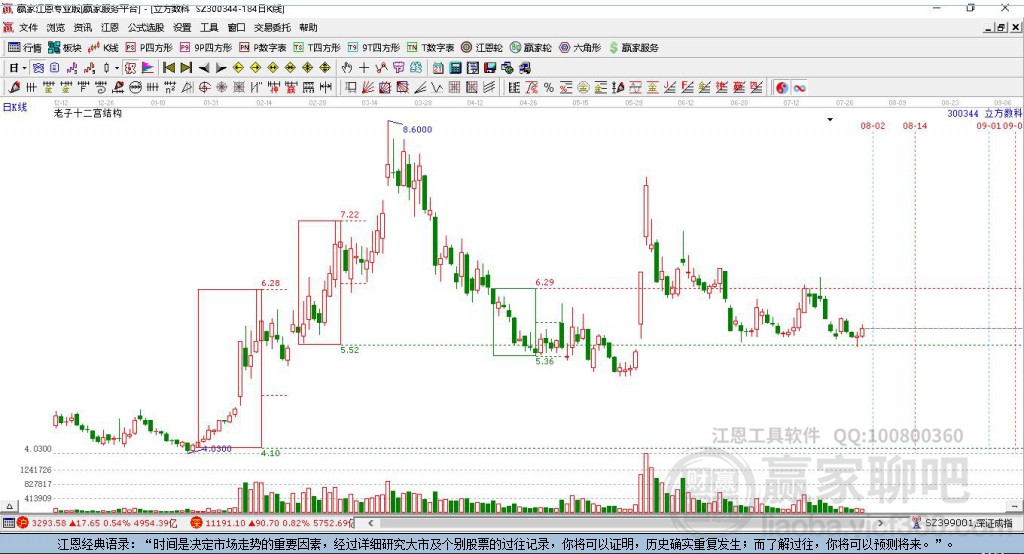
Task: Click the 日K线 label
Action: point(15,107)
